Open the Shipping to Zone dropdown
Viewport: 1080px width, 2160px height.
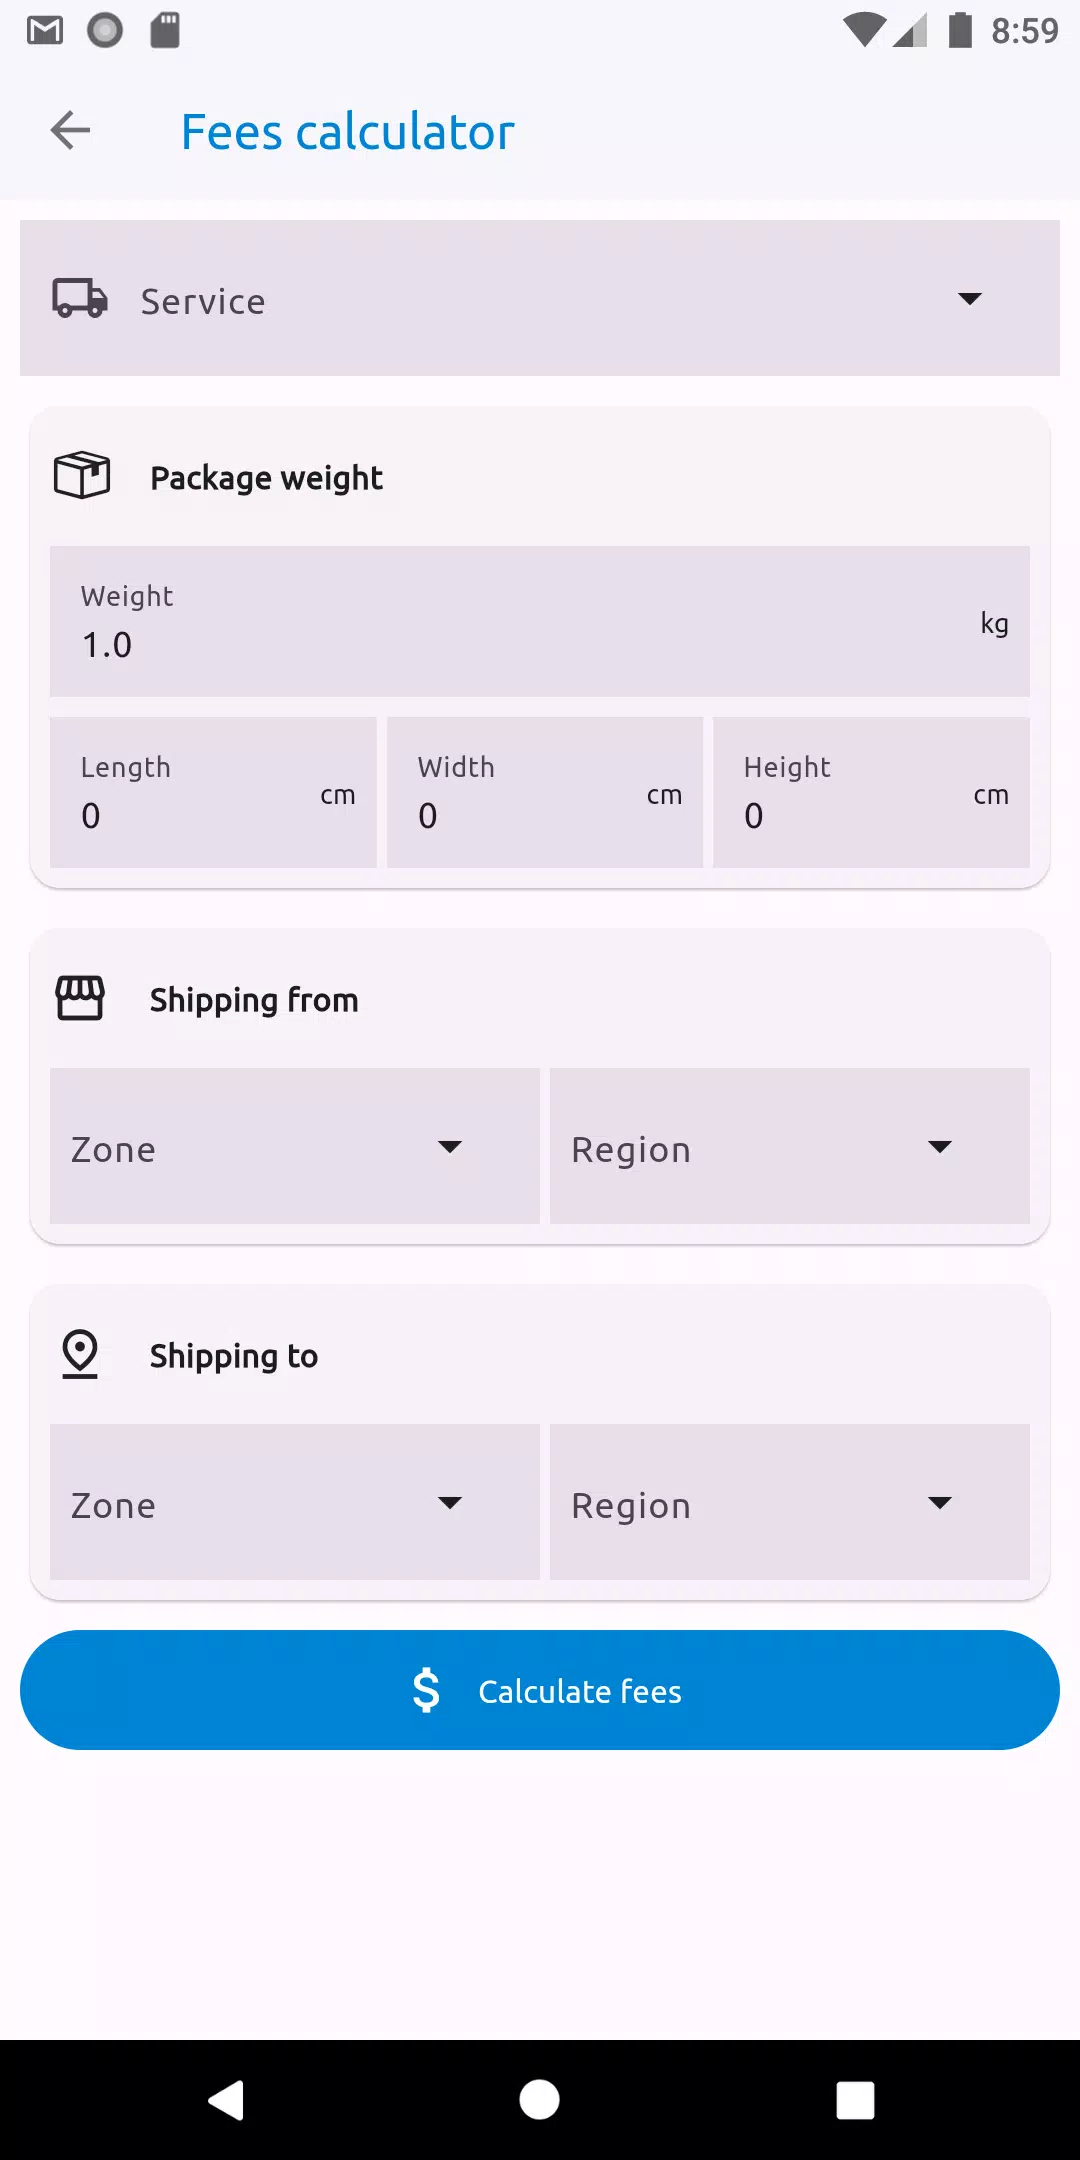pos(295,1502)
